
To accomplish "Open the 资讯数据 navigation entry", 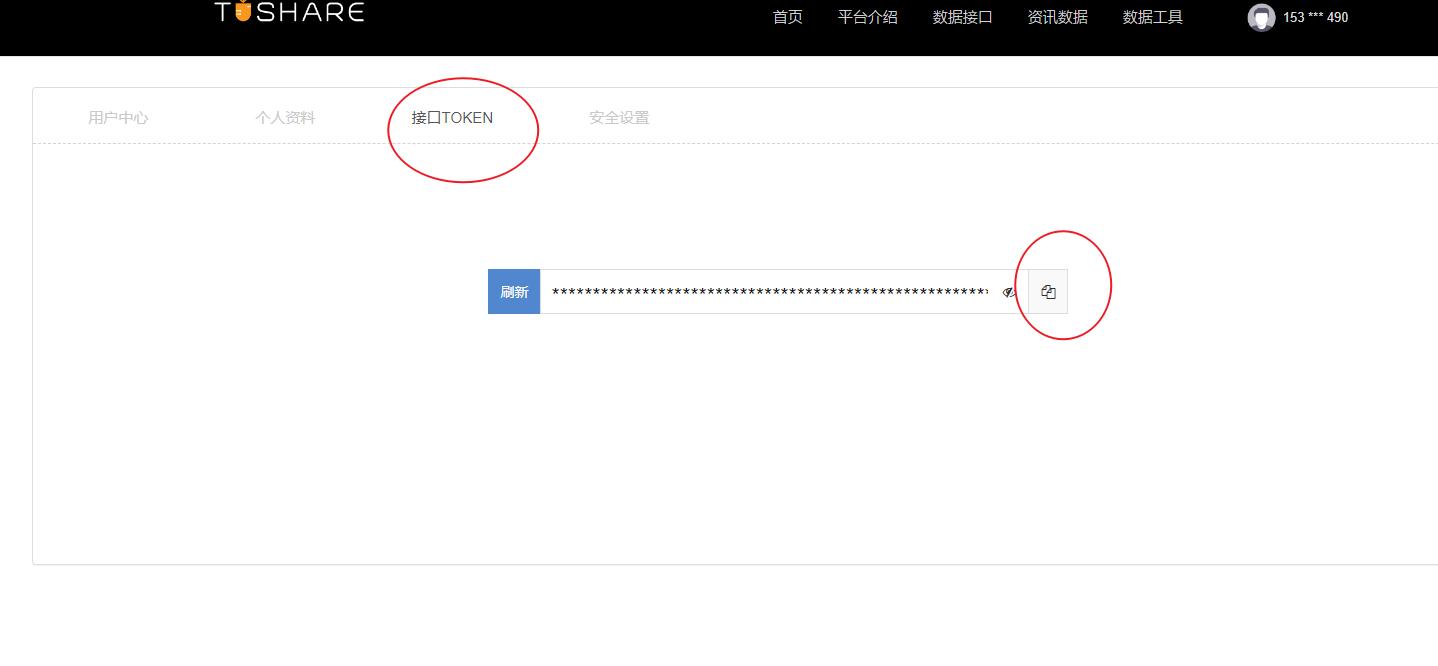I will click(x=1056, y=17).
